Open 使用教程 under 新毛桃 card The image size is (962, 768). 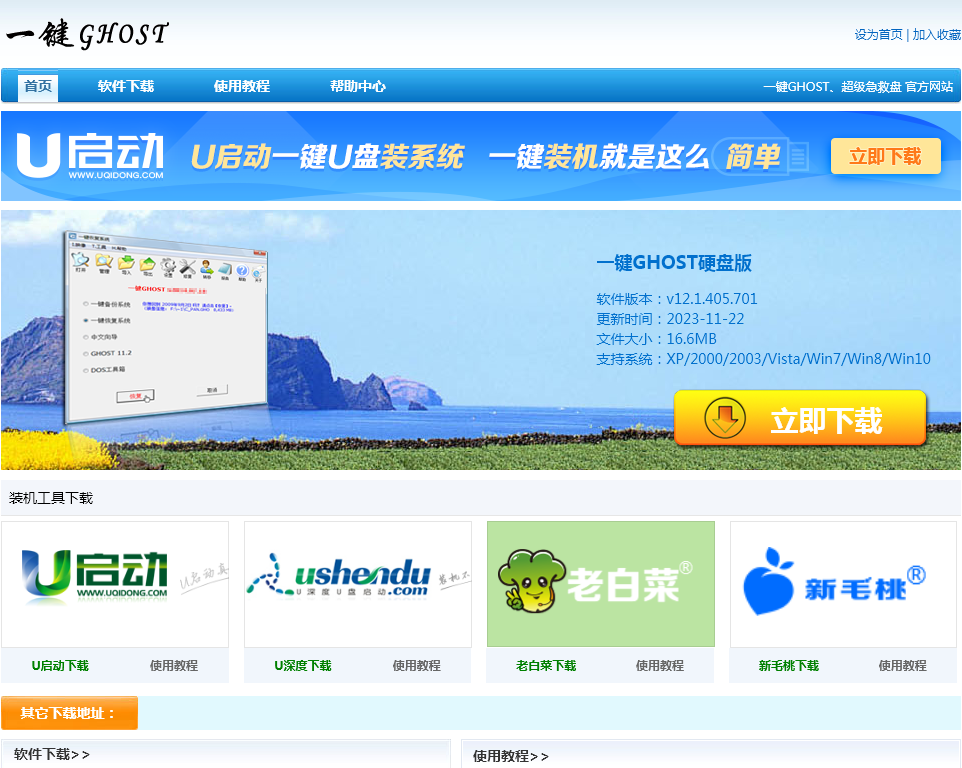click(x=902, y=666)
